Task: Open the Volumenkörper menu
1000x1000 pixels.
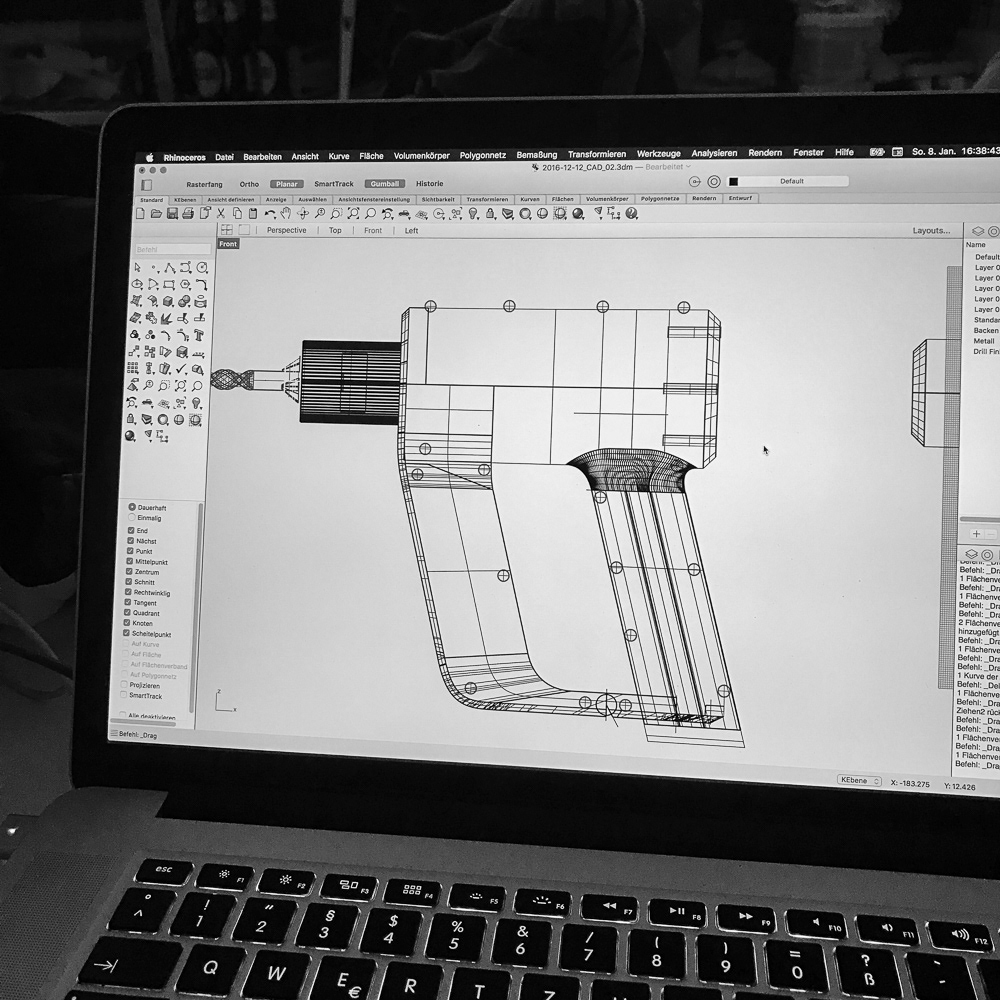Action: point(422,155)
